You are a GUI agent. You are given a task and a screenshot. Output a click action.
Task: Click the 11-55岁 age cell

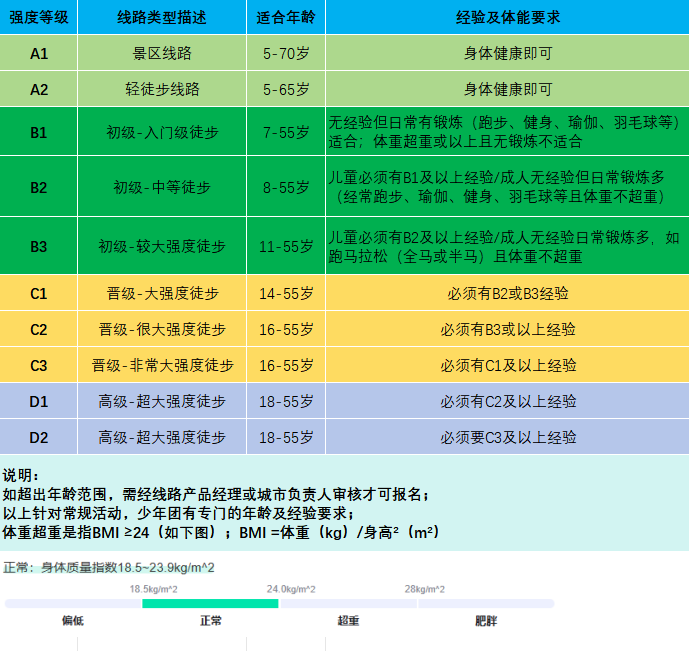285,246
